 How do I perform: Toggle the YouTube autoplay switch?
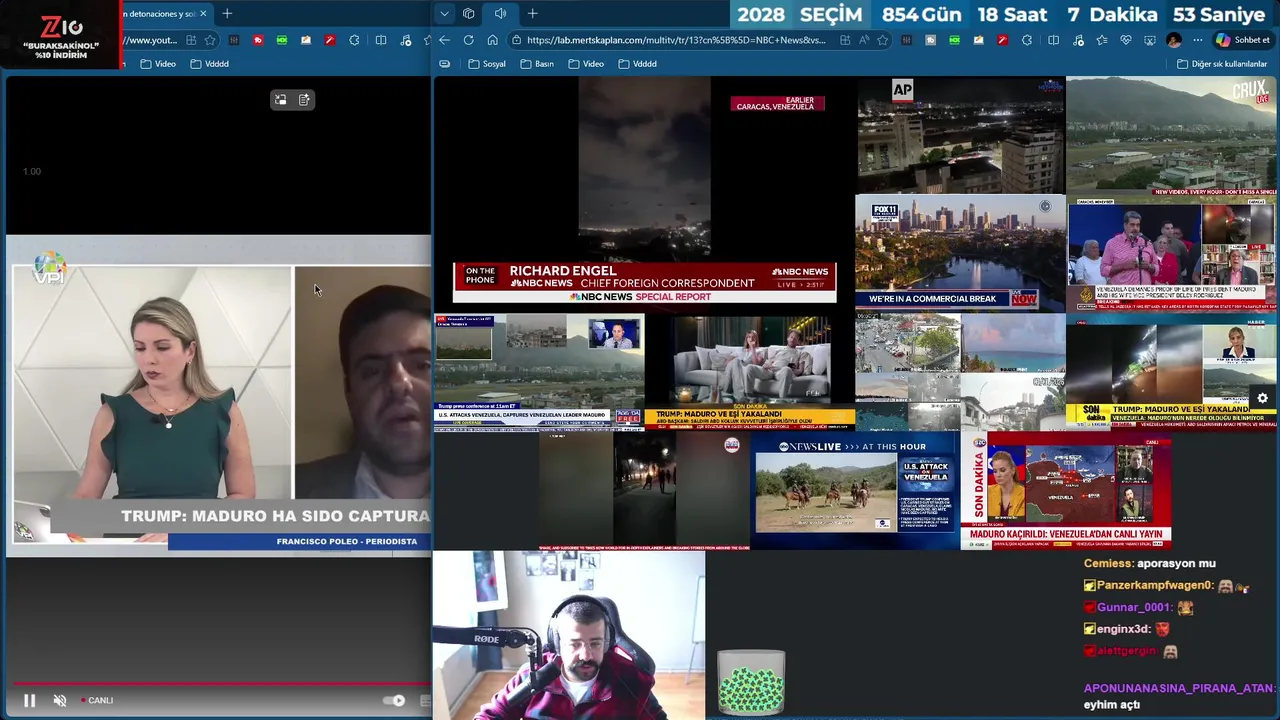(395, 700)
